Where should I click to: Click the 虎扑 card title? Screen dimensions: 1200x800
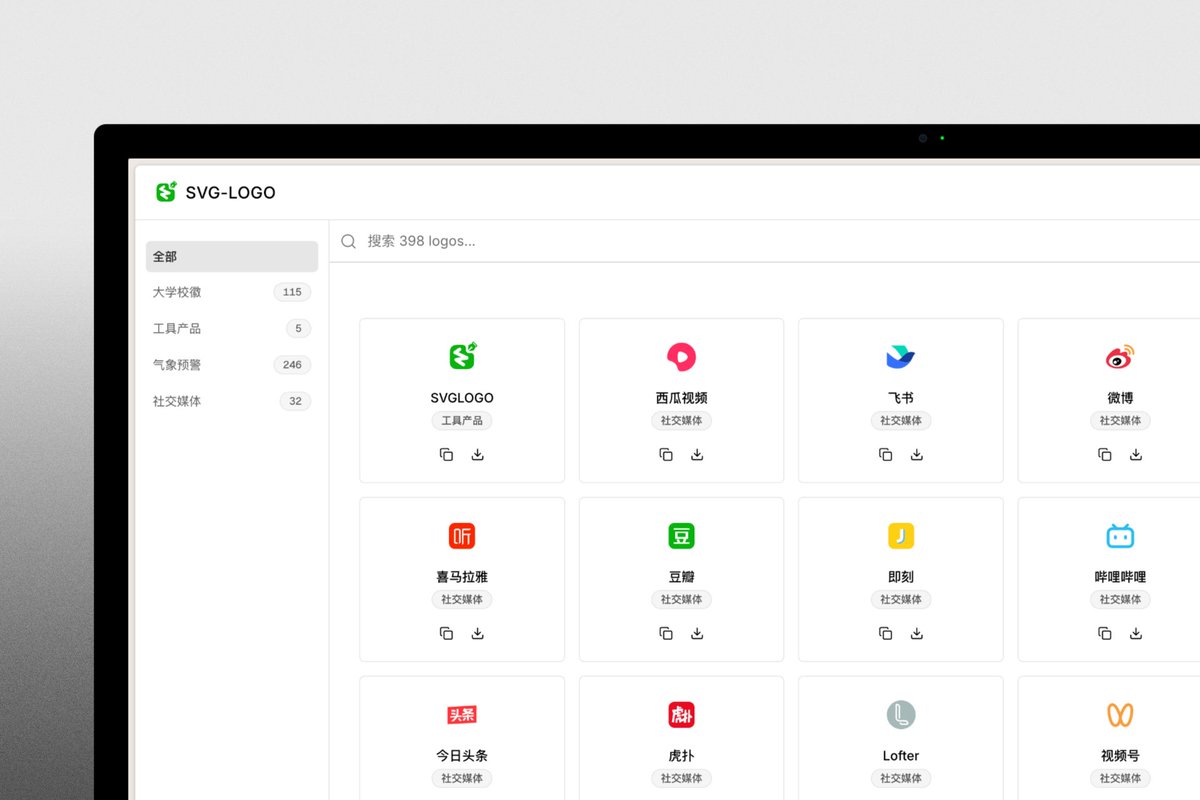click(x=681, y=756)
